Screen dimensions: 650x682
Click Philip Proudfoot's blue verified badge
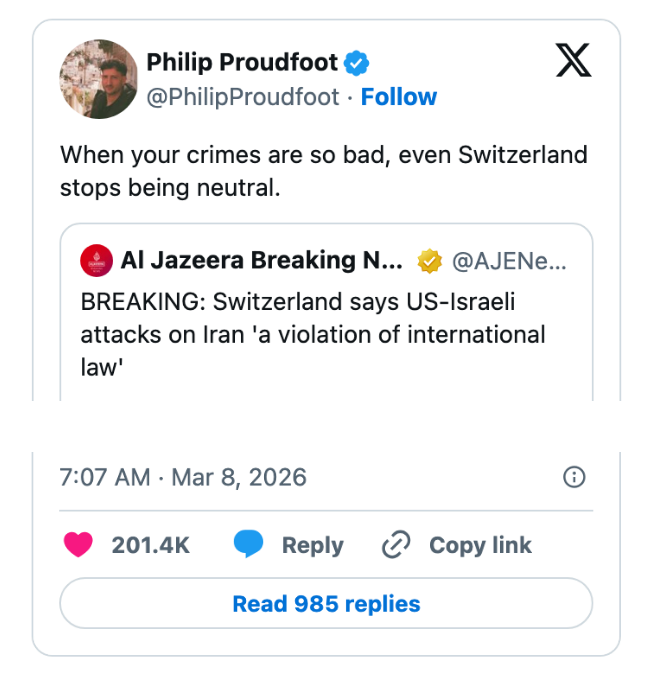coord(357,63)
